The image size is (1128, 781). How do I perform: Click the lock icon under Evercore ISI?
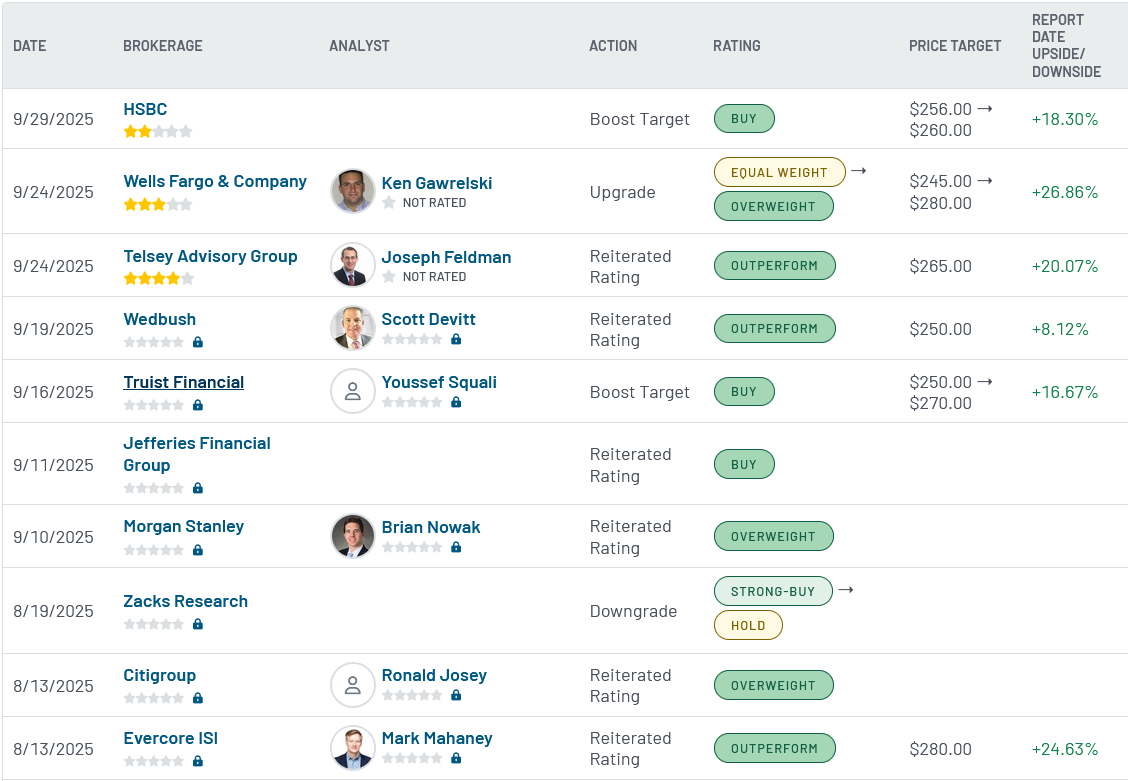tap(198, 762)
